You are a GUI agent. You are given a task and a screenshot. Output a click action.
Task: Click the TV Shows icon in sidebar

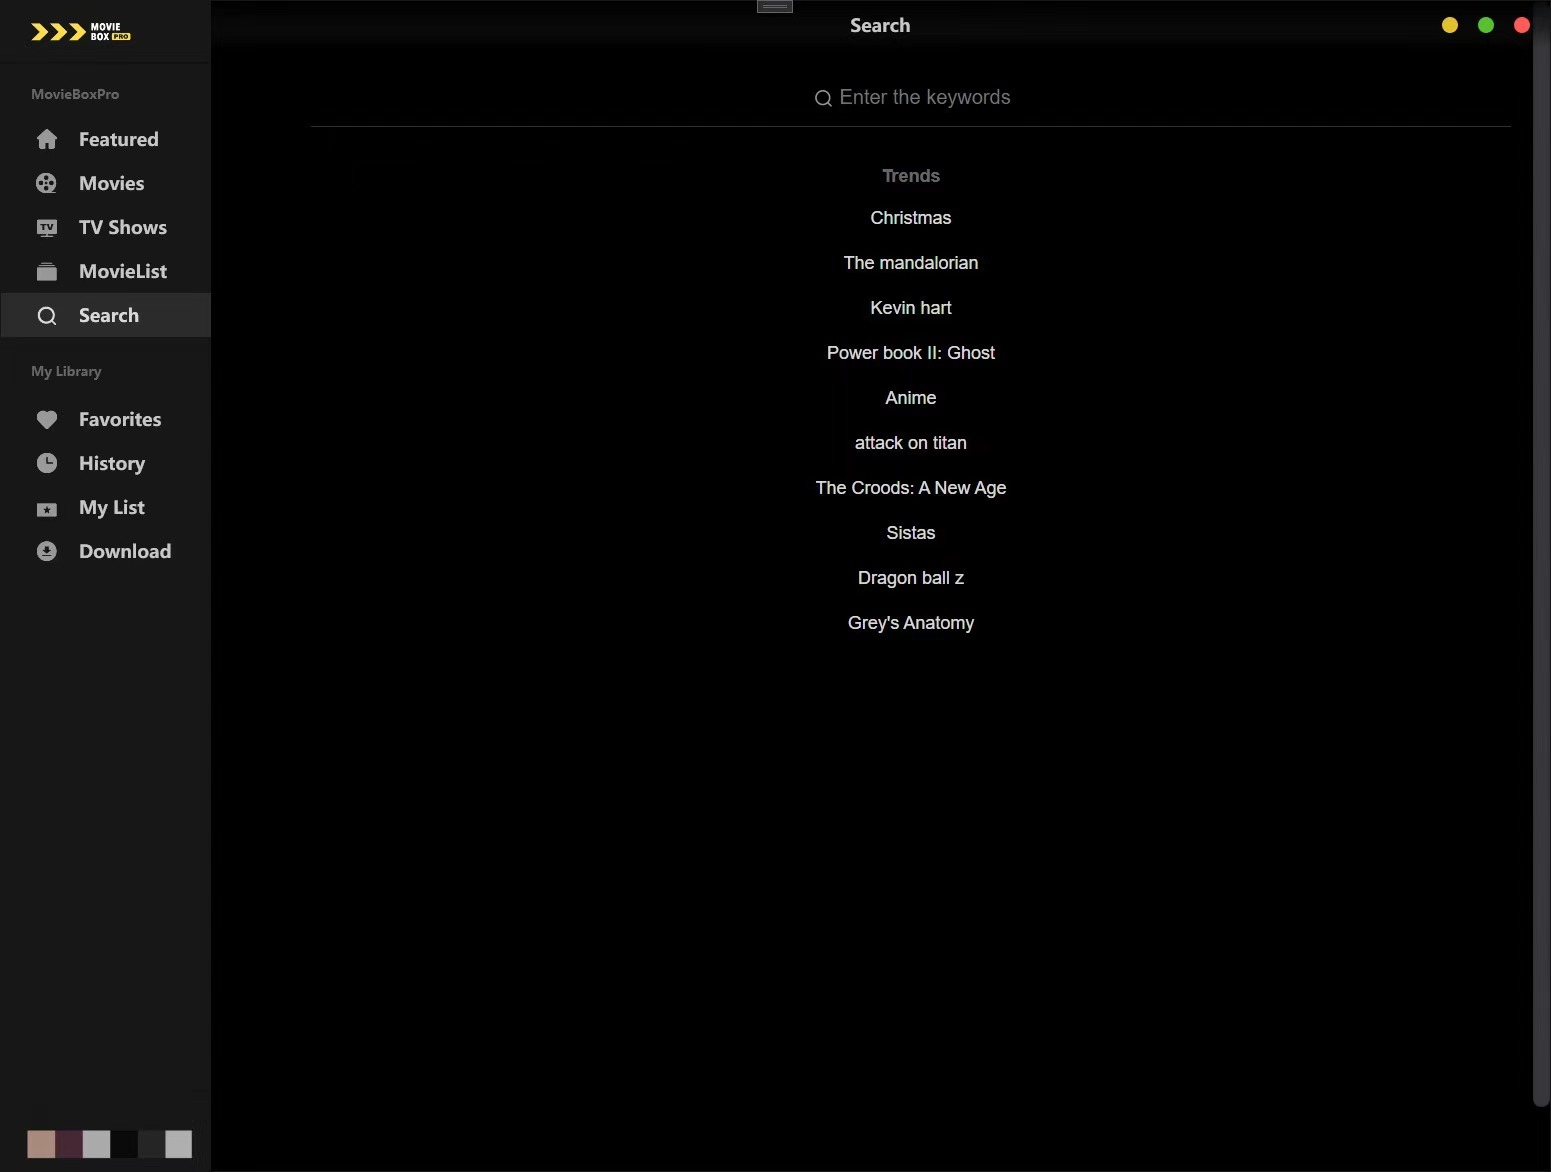click(47, 227)
